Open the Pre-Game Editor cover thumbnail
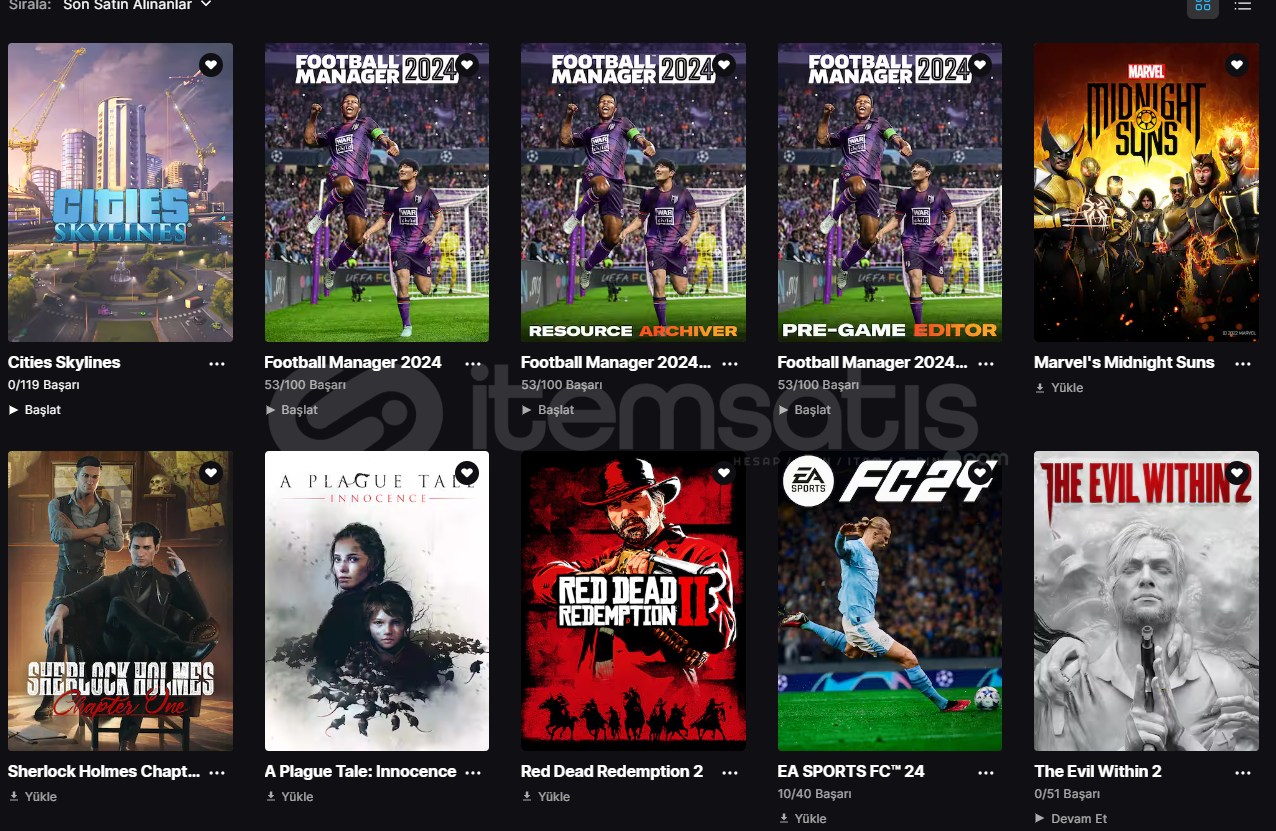This screenshot has width=1276, height=831. [890, 192]
